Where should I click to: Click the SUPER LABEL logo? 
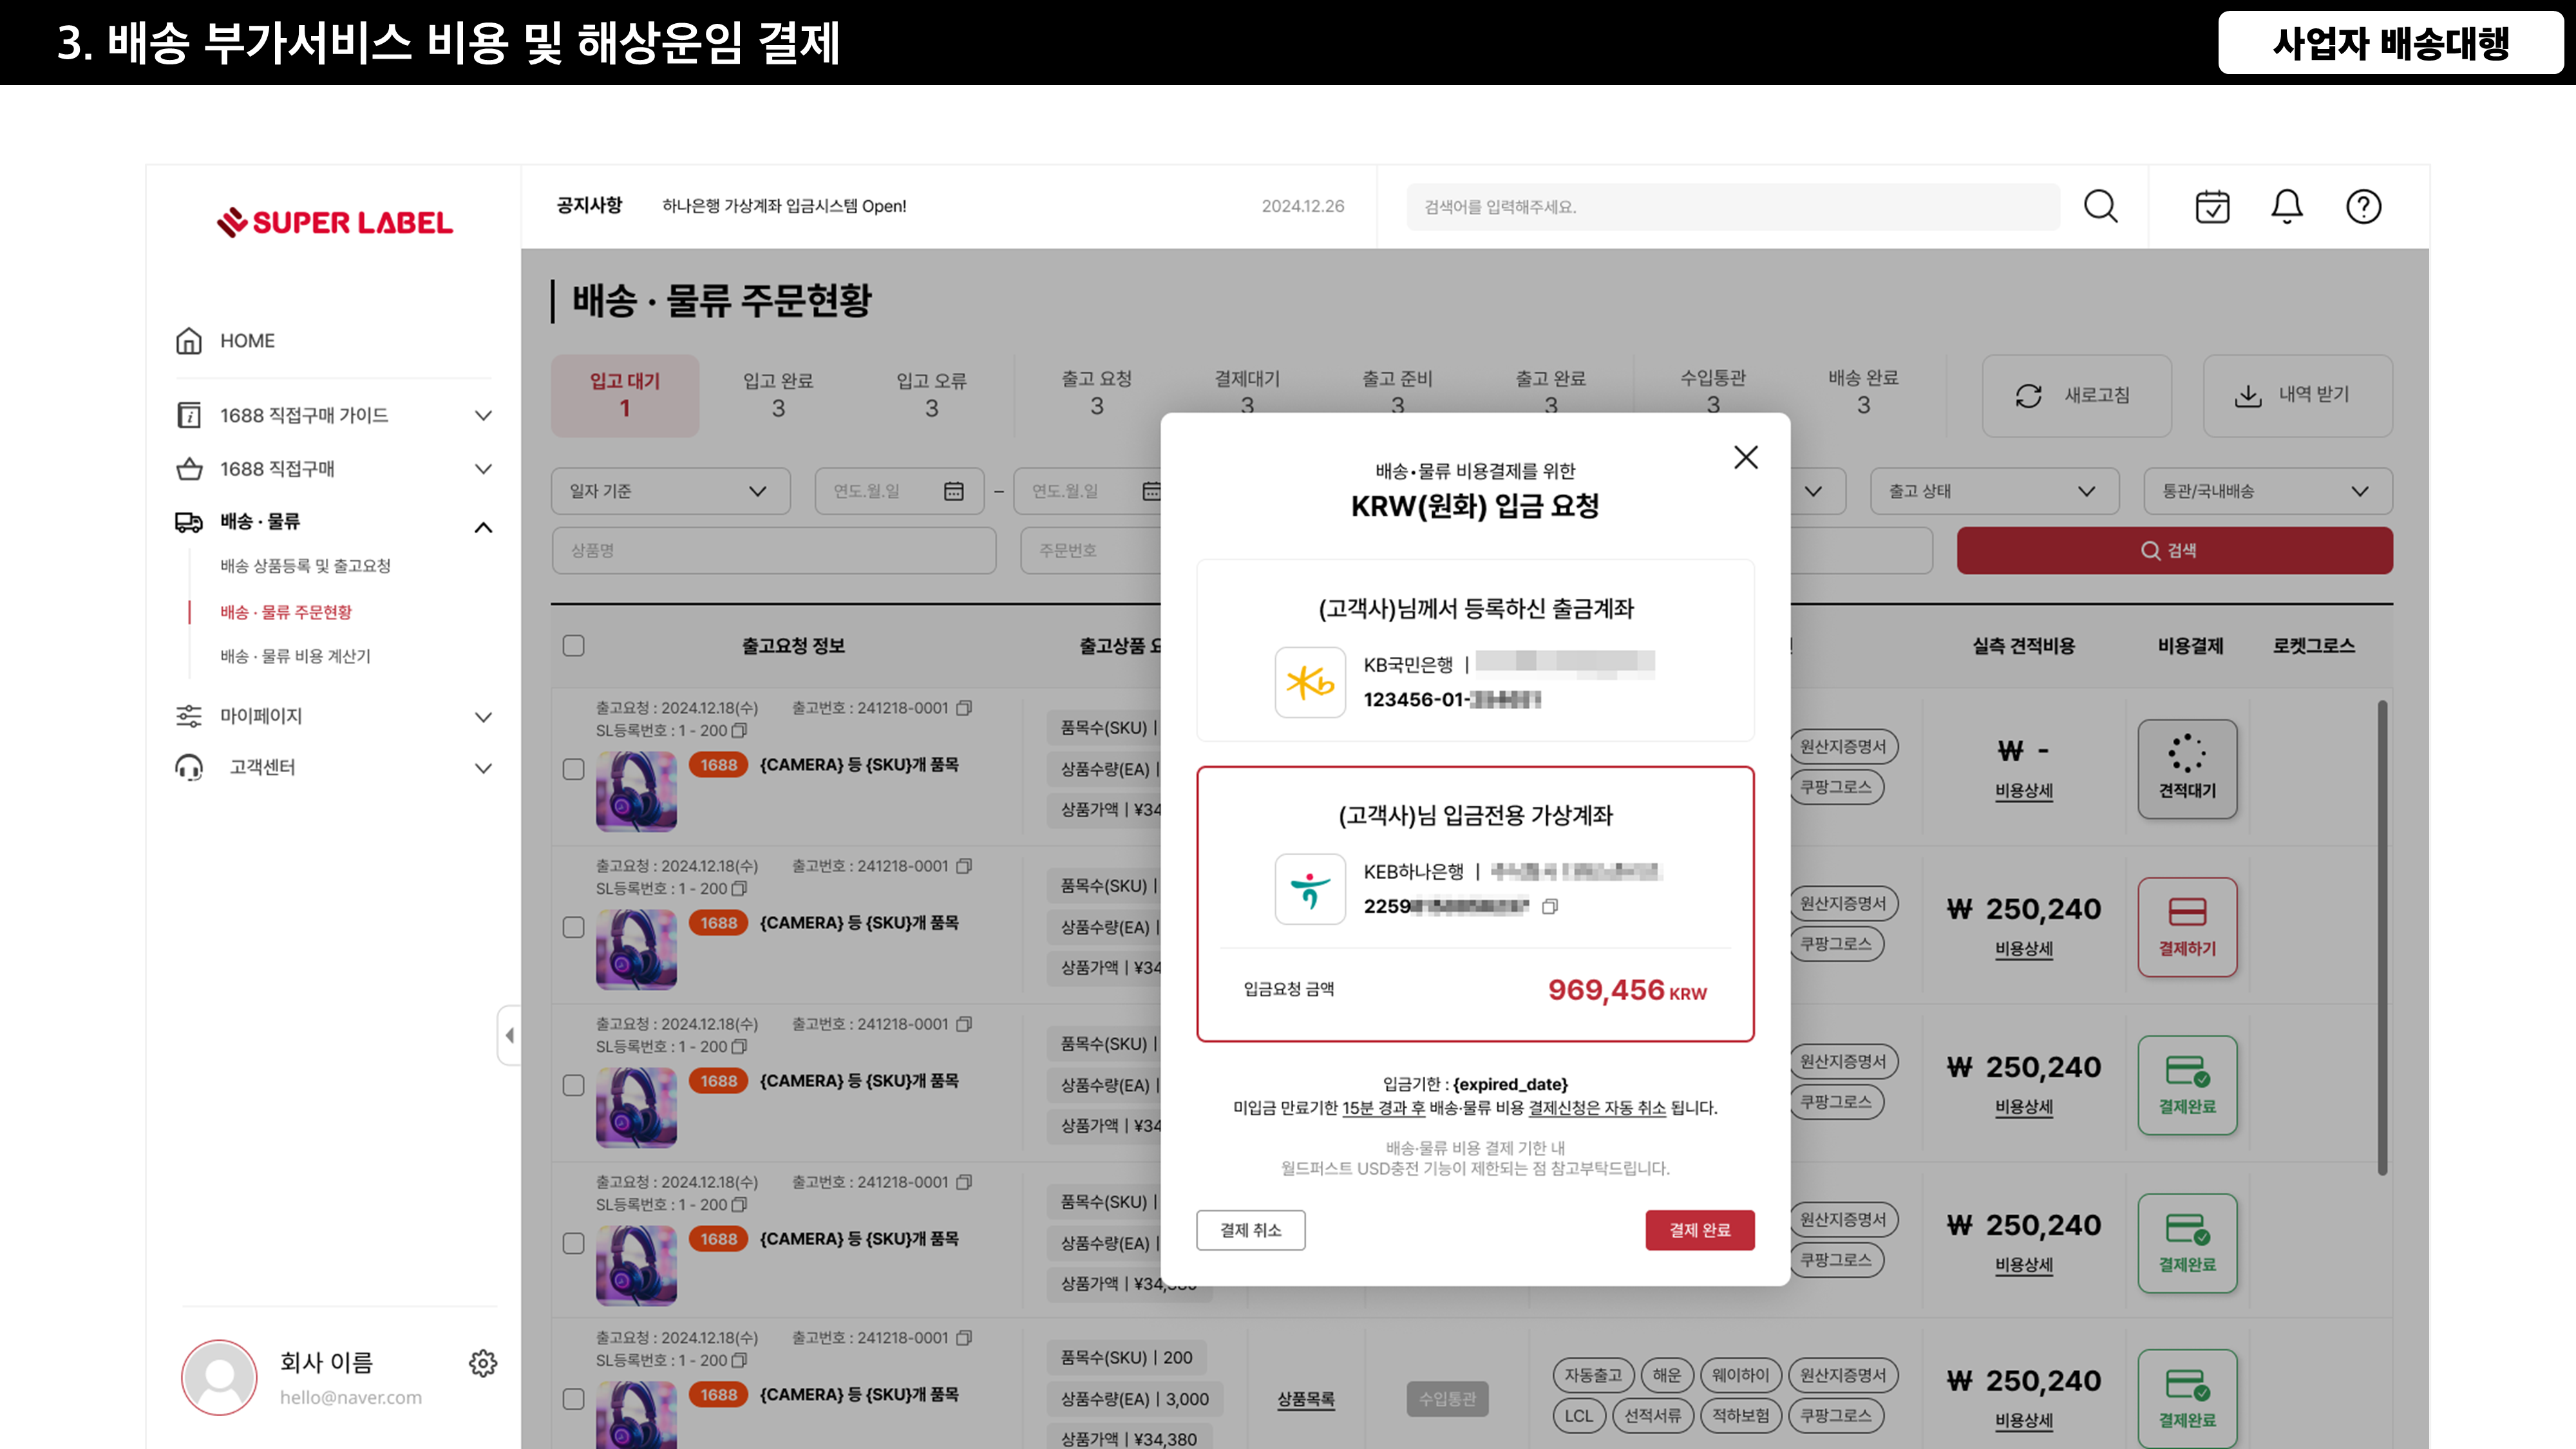tap(335, 222)
